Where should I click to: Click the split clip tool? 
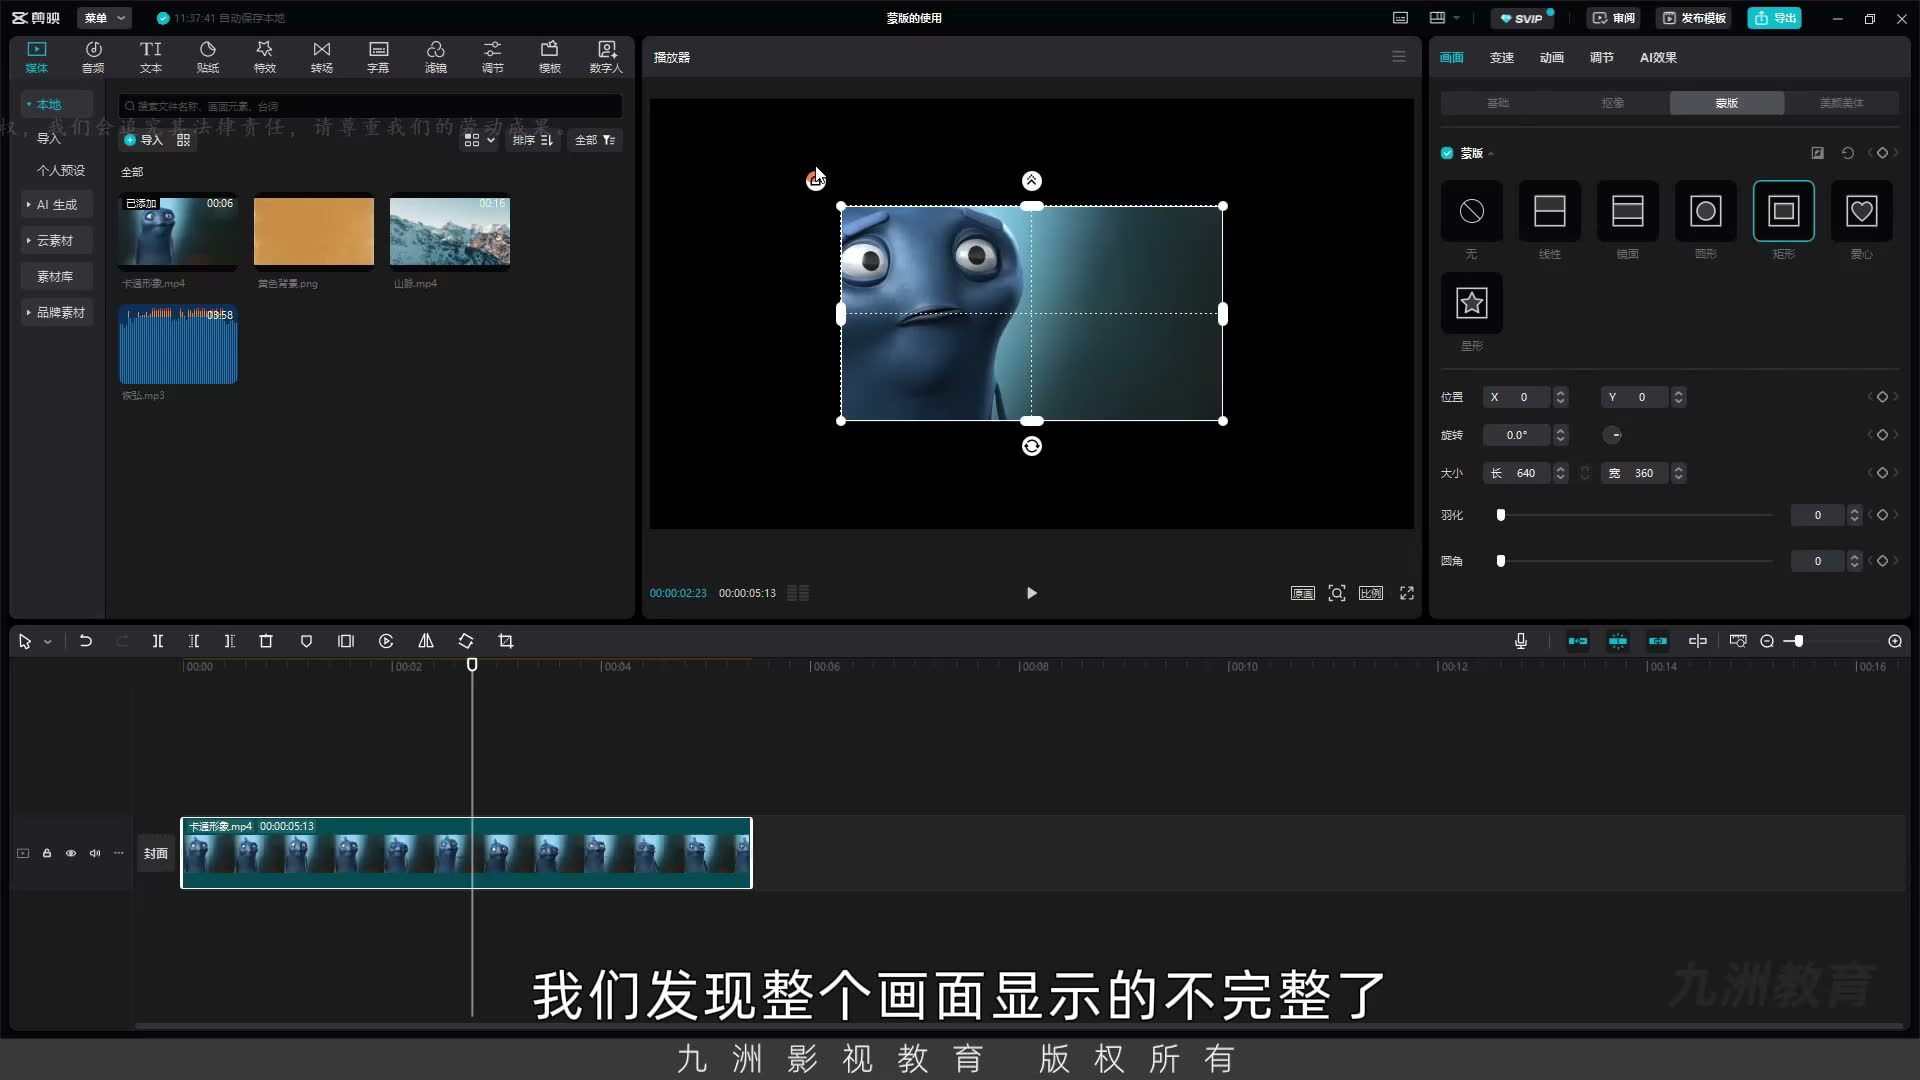coord(157,641)
